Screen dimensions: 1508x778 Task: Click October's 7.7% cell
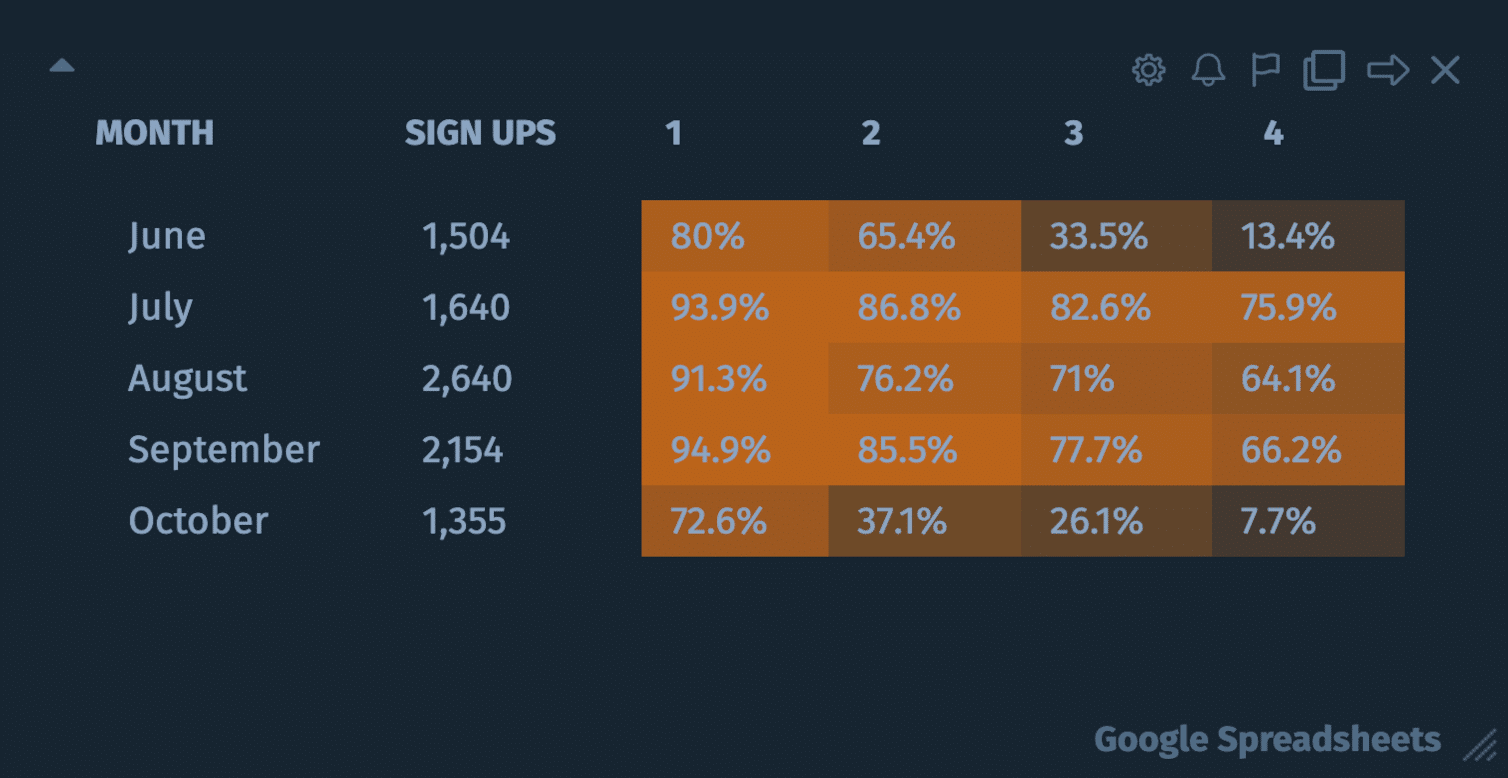tap(1308, 521)
